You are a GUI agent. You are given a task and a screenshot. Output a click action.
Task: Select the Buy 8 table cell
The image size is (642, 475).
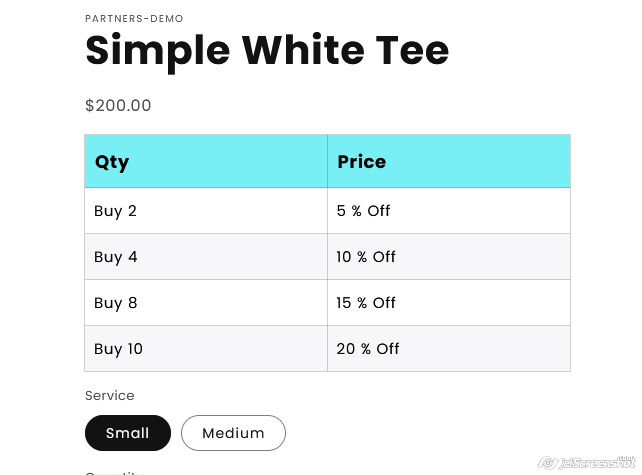click(115, 303)
